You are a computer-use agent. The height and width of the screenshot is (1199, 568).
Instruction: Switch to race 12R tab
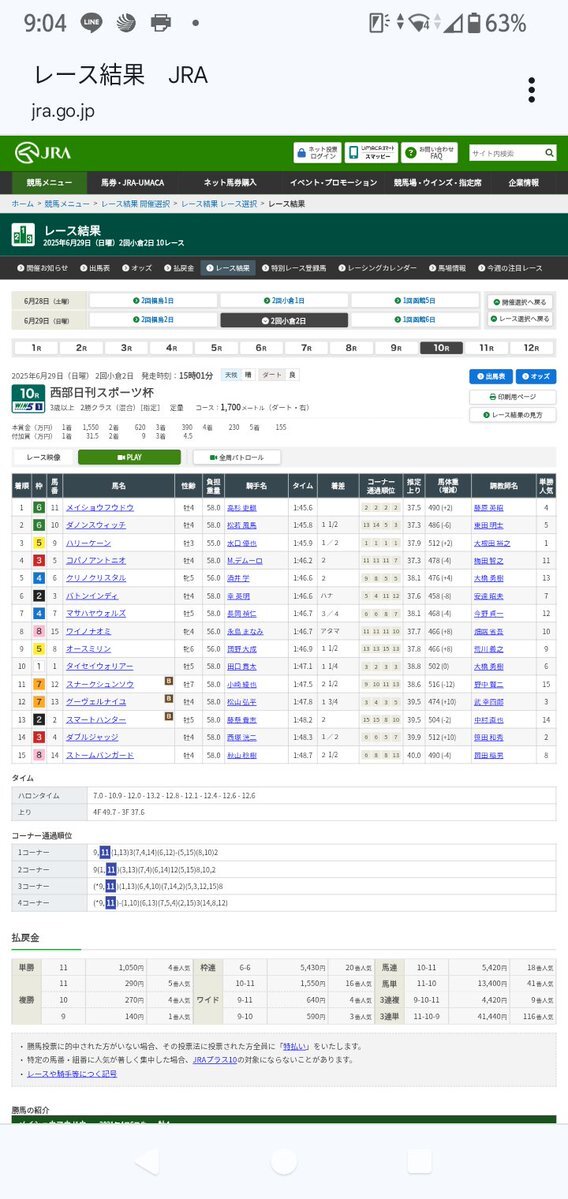532,348
